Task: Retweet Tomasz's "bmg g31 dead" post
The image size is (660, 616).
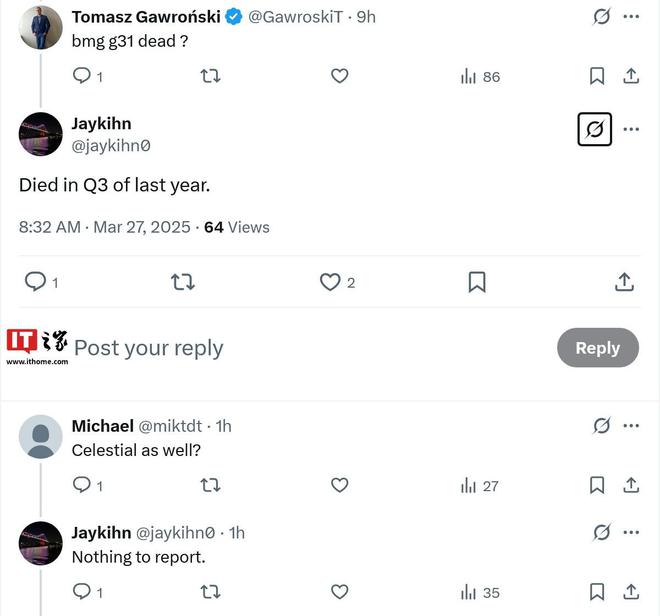Action: coord(210,76)
